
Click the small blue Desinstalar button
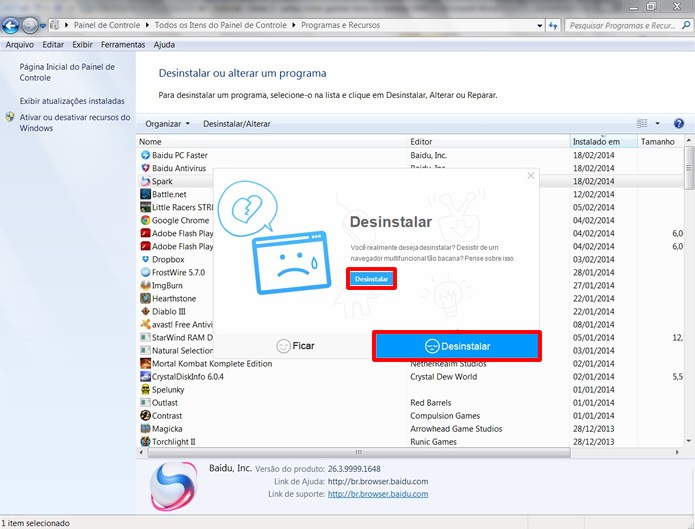point(371,279)
